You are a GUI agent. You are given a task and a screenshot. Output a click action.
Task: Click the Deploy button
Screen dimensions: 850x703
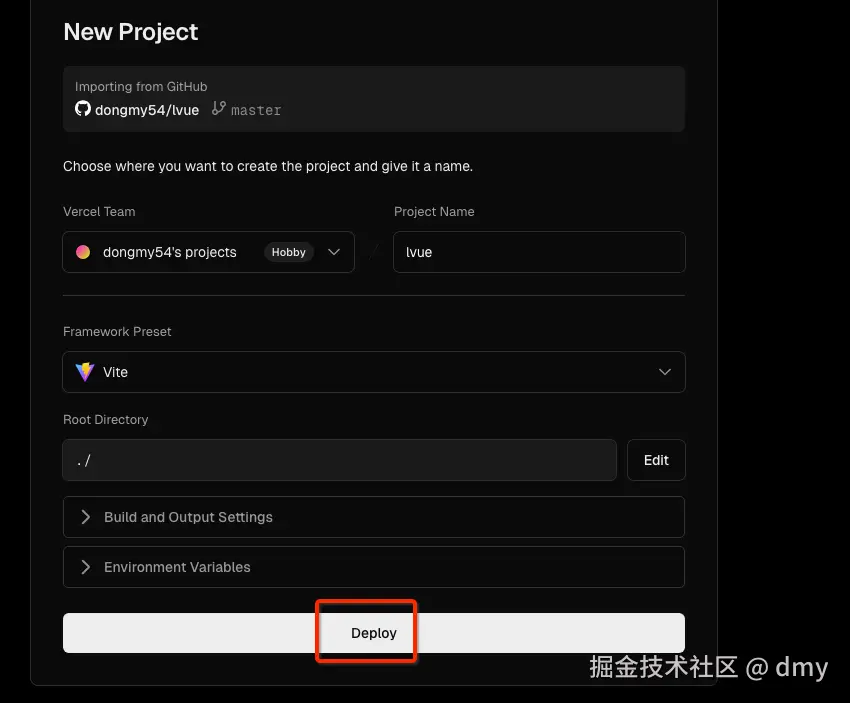point(374,633)
